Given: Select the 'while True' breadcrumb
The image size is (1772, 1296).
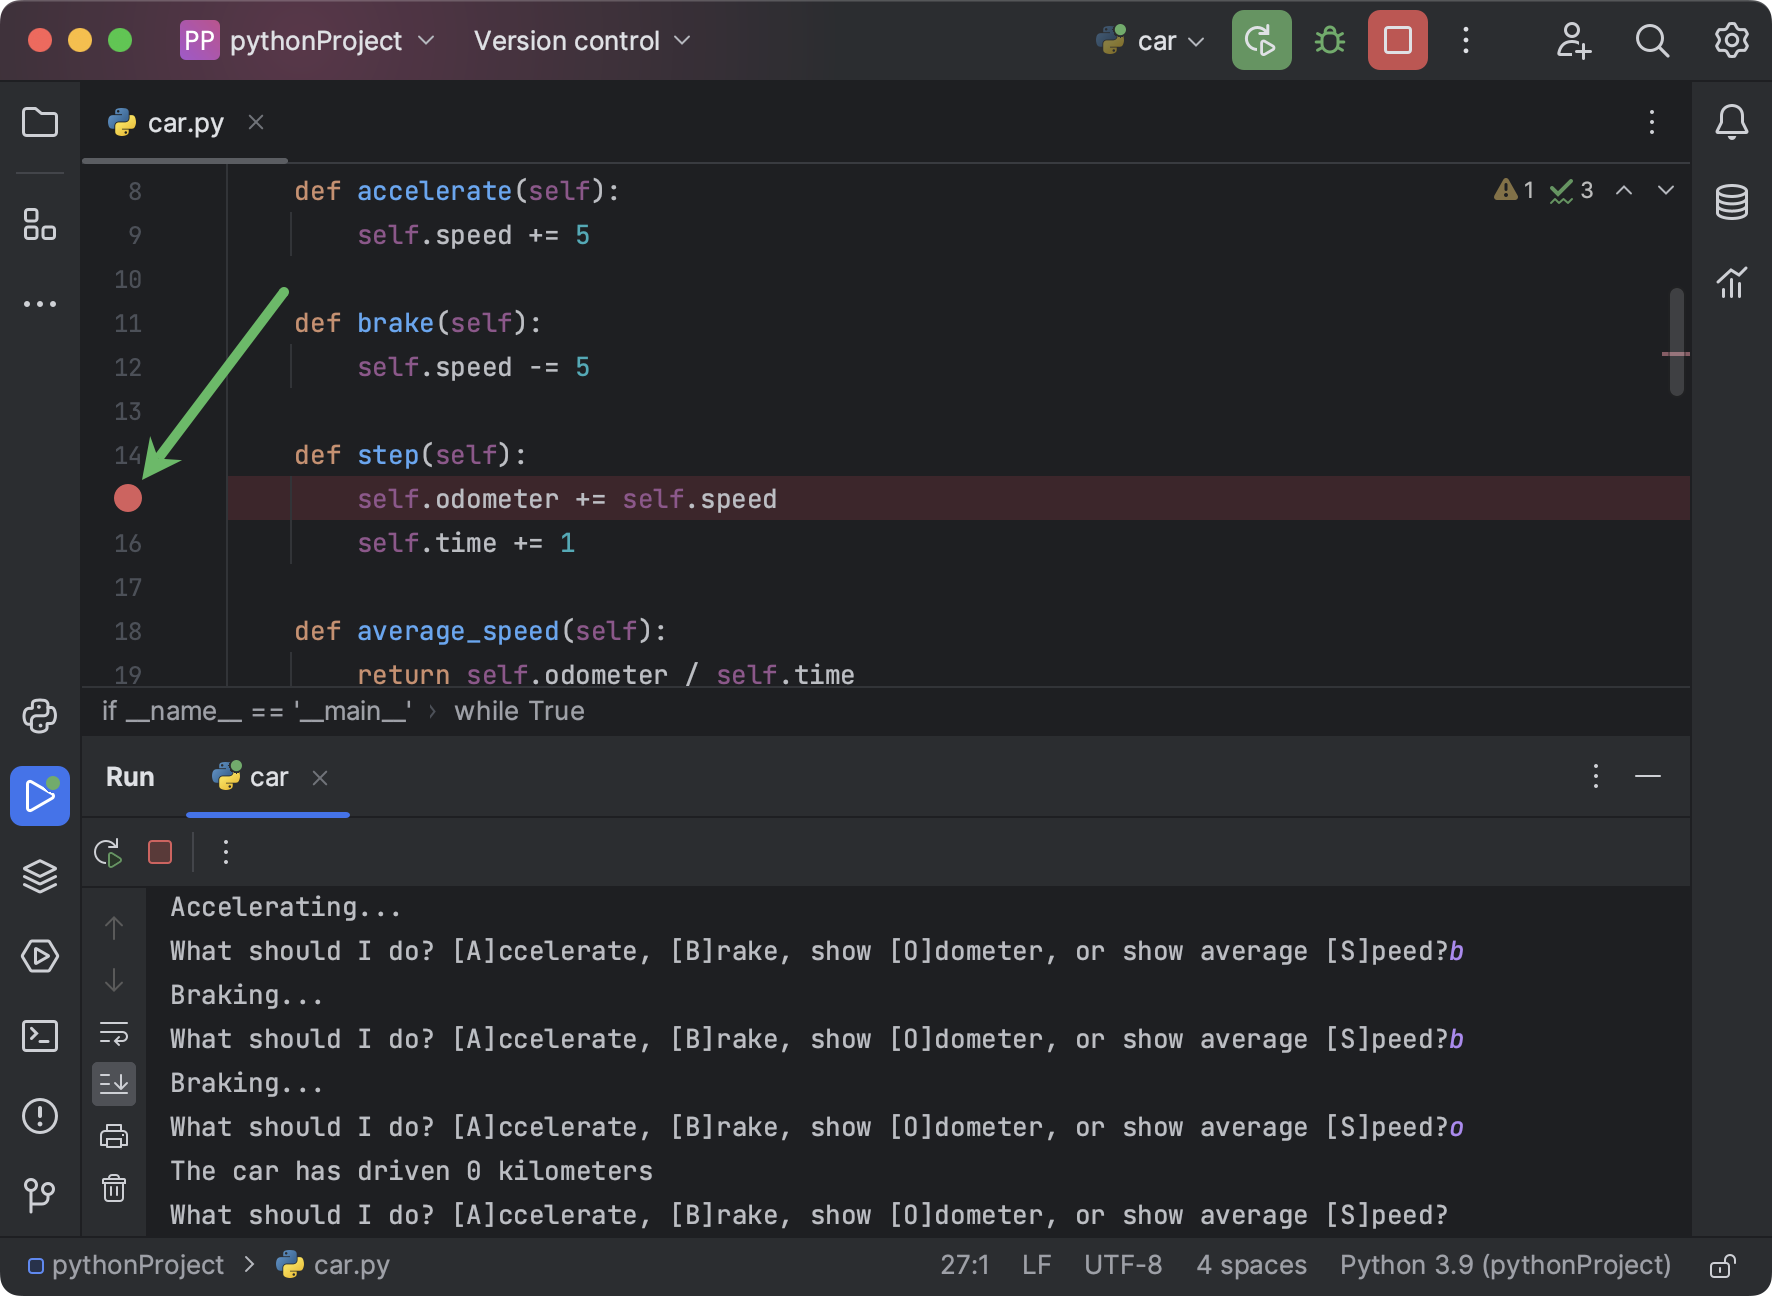Looking at the screenshot, I should point(519,711).
